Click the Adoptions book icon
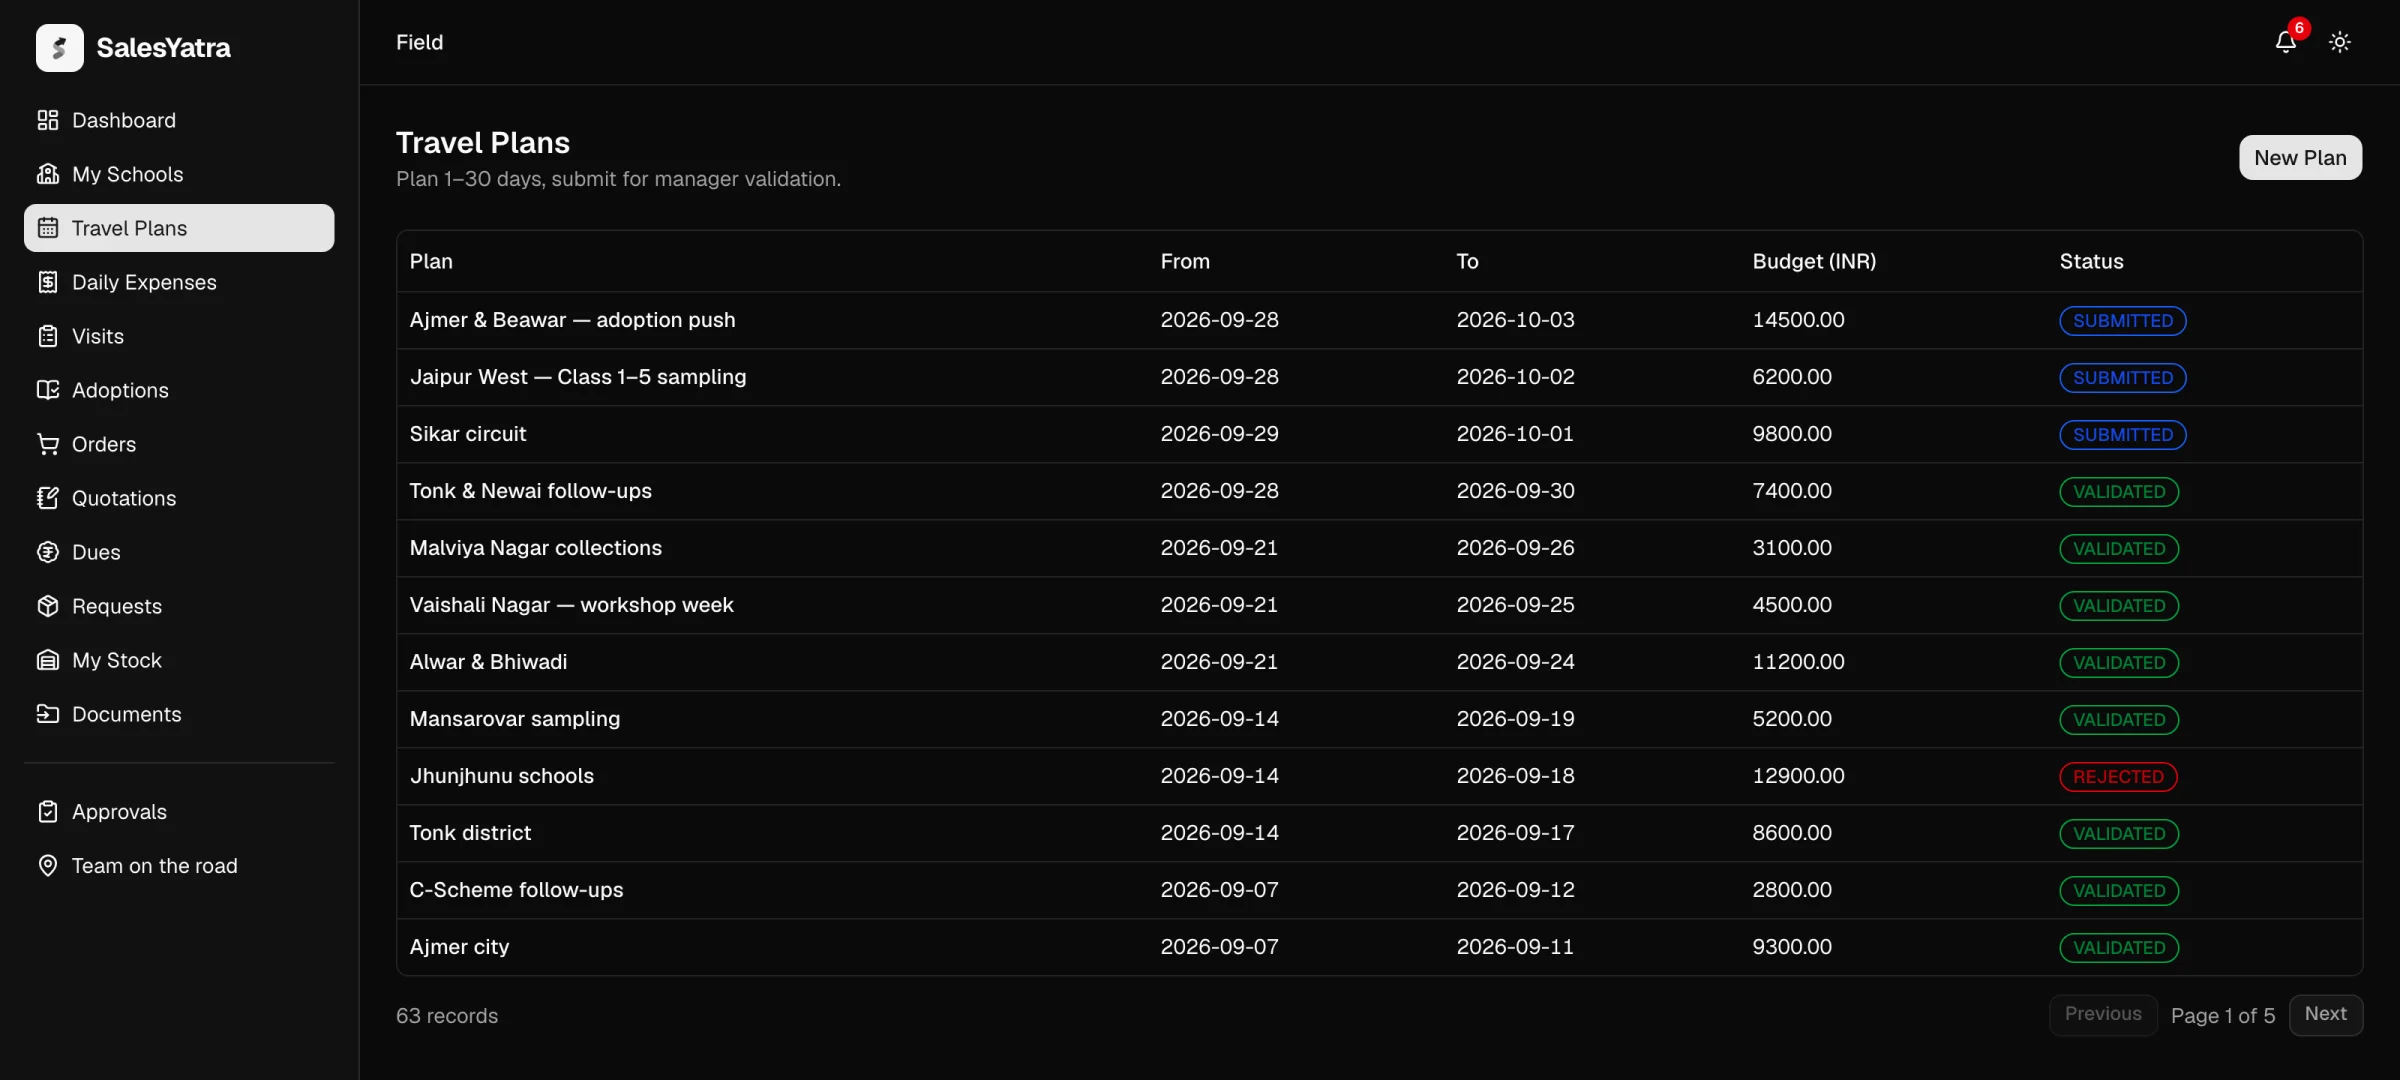Screen dimensions: 2400x1080 [48, 390]
